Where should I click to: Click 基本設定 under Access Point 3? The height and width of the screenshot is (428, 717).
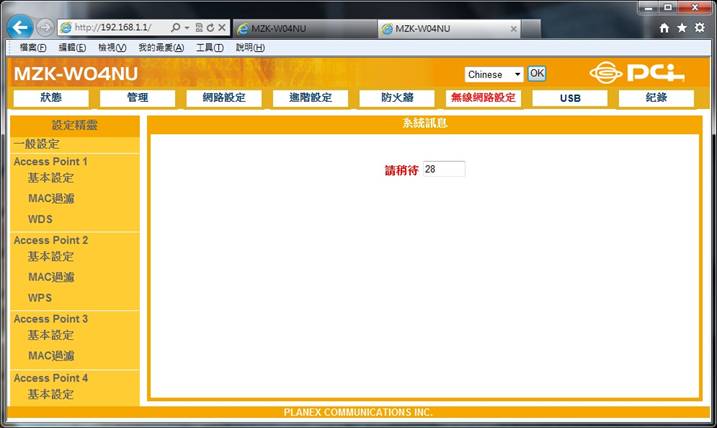(51, 335)
